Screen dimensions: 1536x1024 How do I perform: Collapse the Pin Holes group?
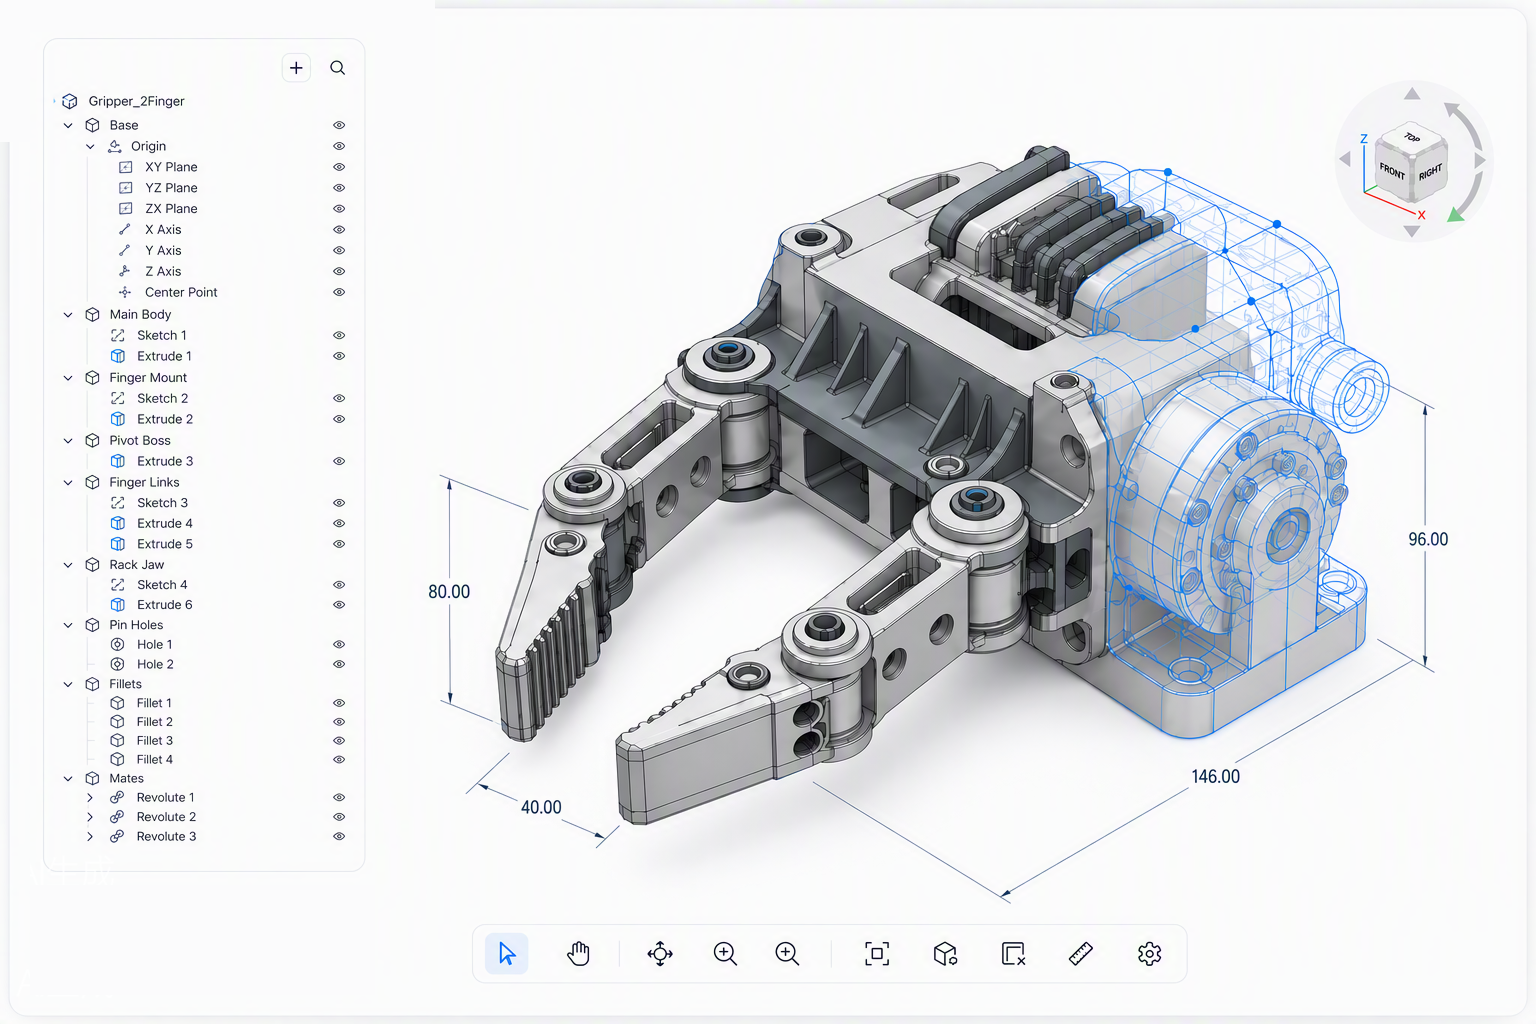68,626
